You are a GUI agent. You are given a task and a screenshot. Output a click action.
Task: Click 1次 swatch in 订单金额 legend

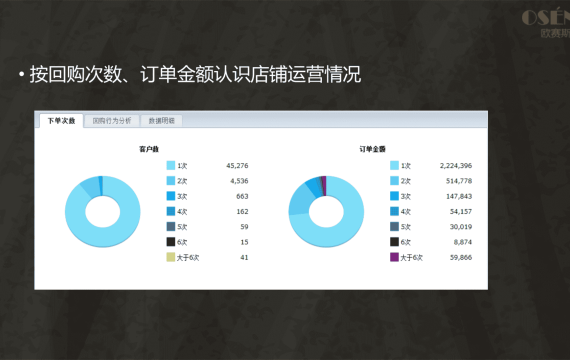(x=394, y=165)
